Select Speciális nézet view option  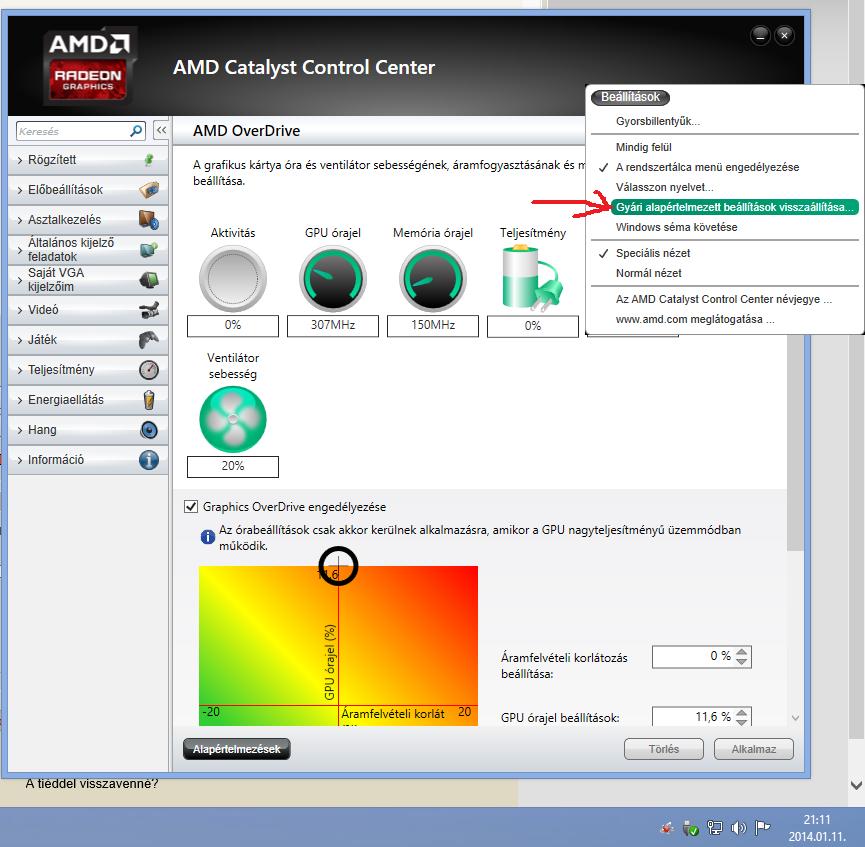pos(653,253)
